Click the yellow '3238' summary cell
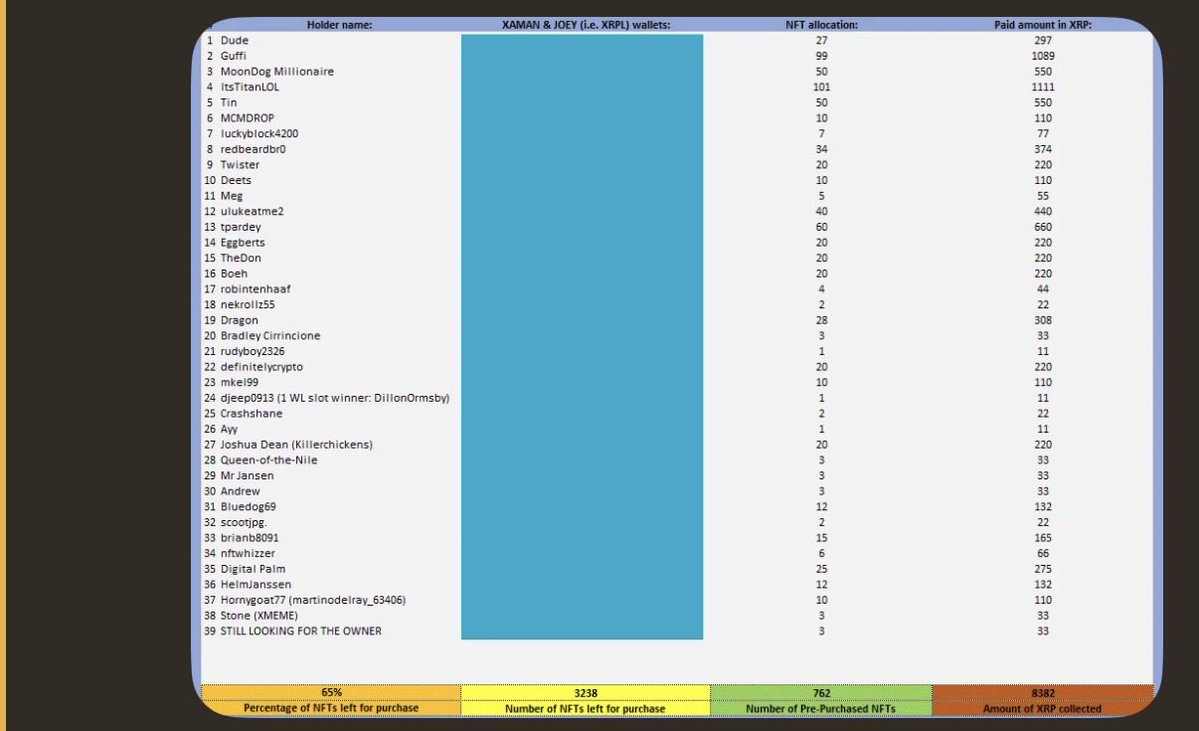Image resolution: width=1199 pixels, height=731 pixels. (x=585, y=693)
